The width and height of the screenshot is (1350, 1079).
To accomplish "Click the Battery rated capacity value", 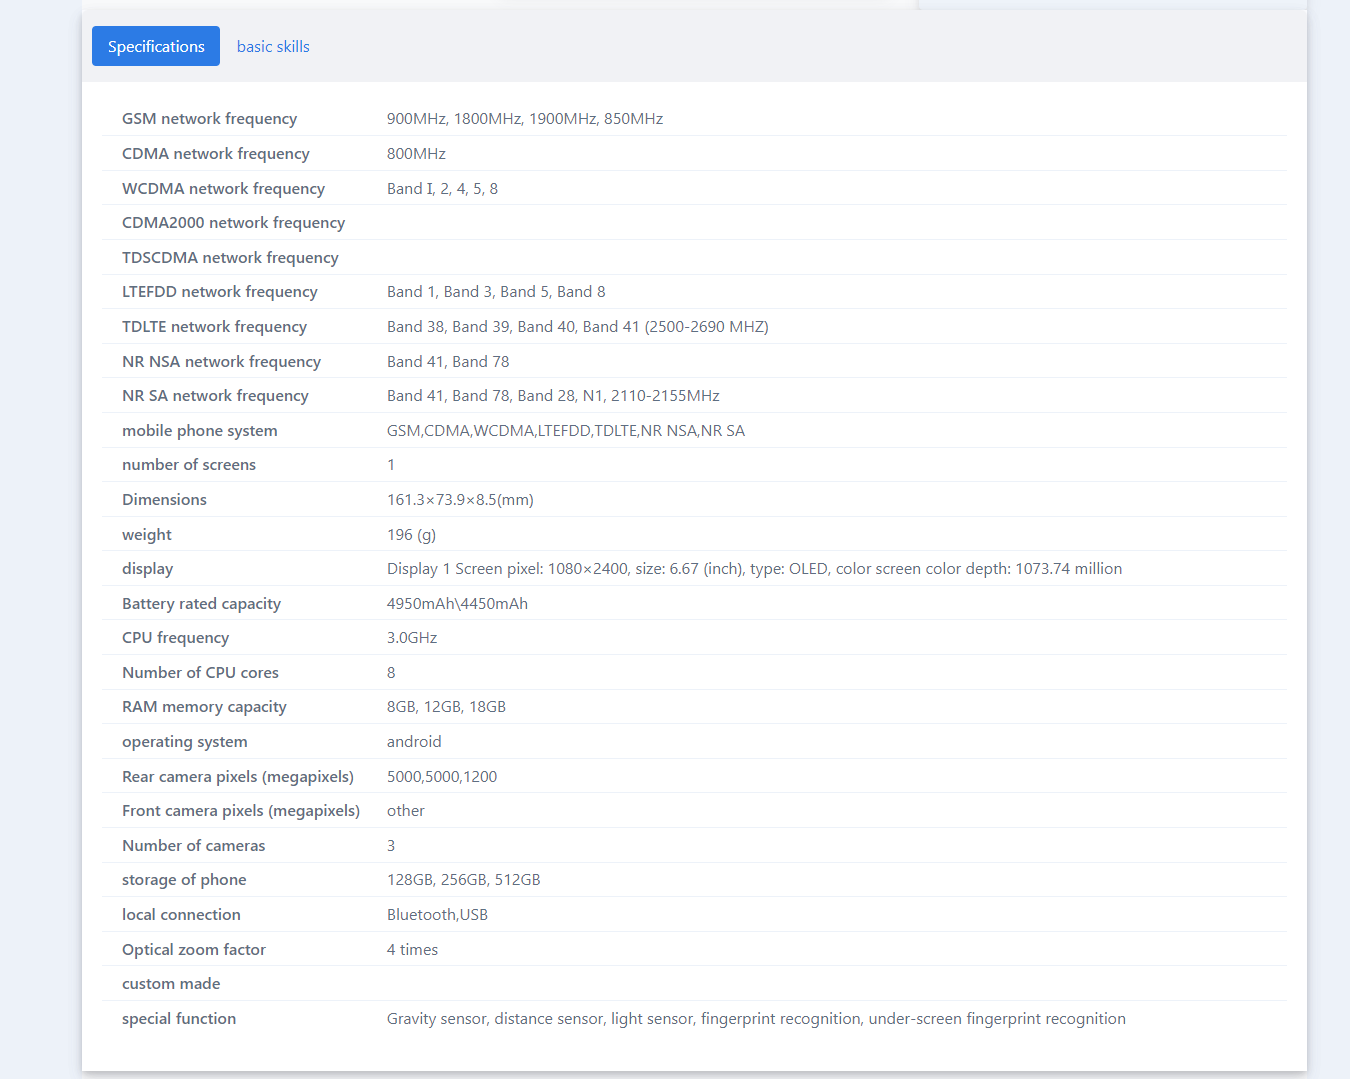I will pyautogui.click(x=457, y=603).
